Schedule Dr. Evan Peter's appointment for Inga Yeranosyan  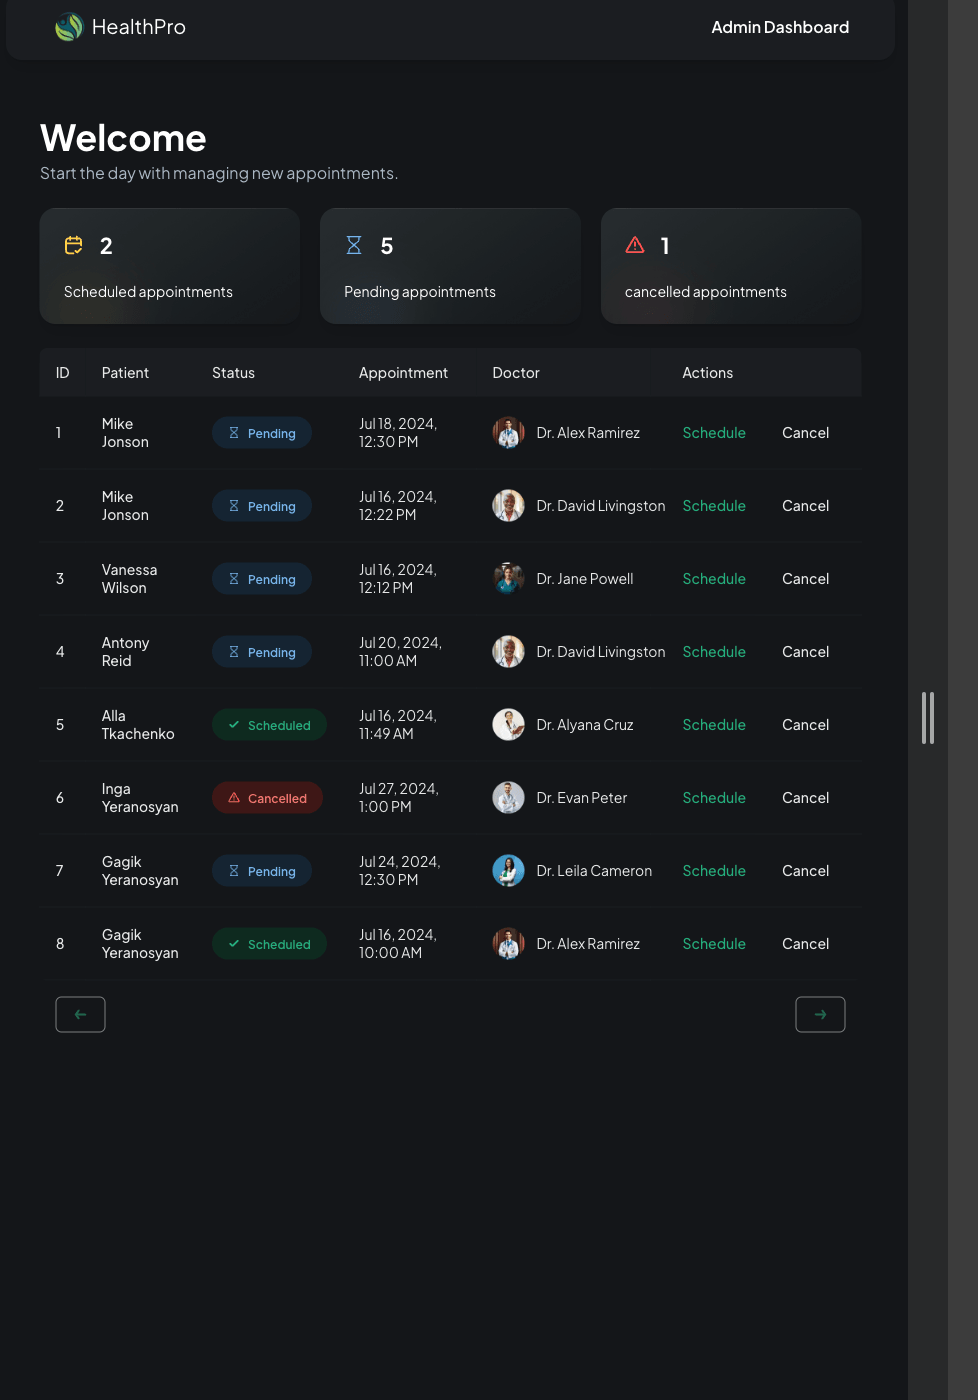[714, 797]
